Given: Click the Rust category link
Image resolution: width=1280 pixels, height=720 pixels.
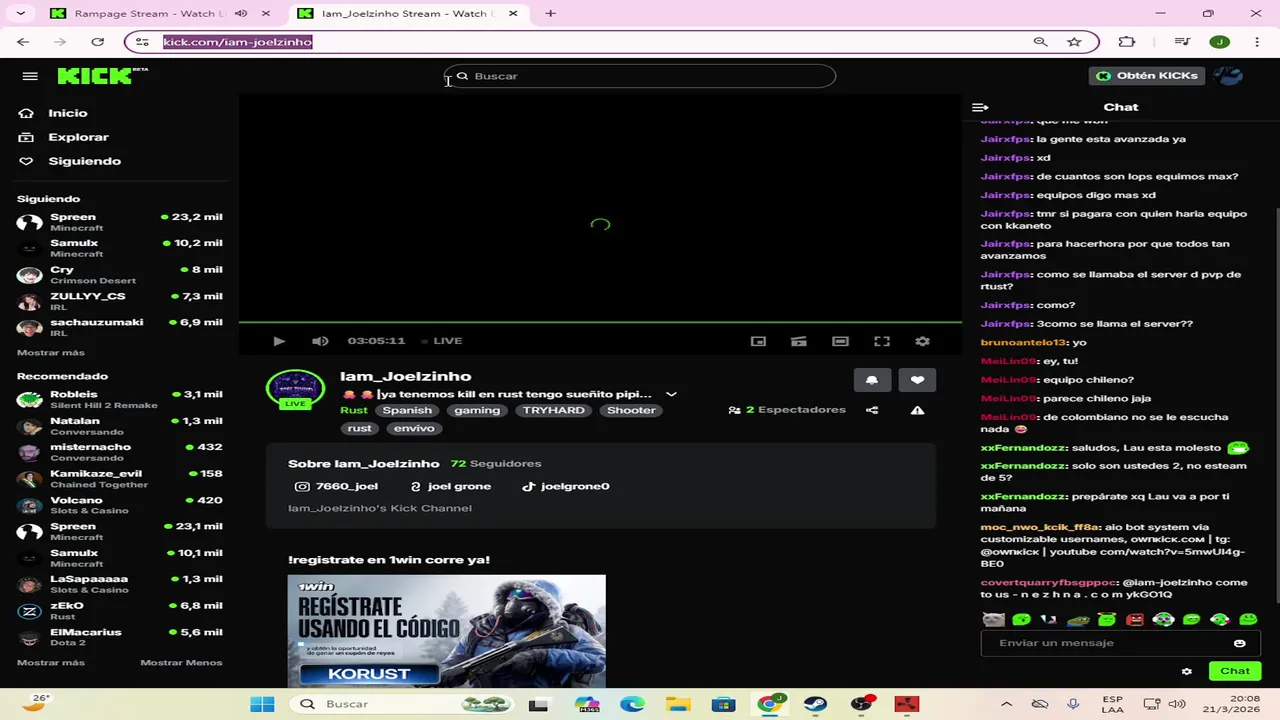Looking at the screenshot, I should 354,410.
